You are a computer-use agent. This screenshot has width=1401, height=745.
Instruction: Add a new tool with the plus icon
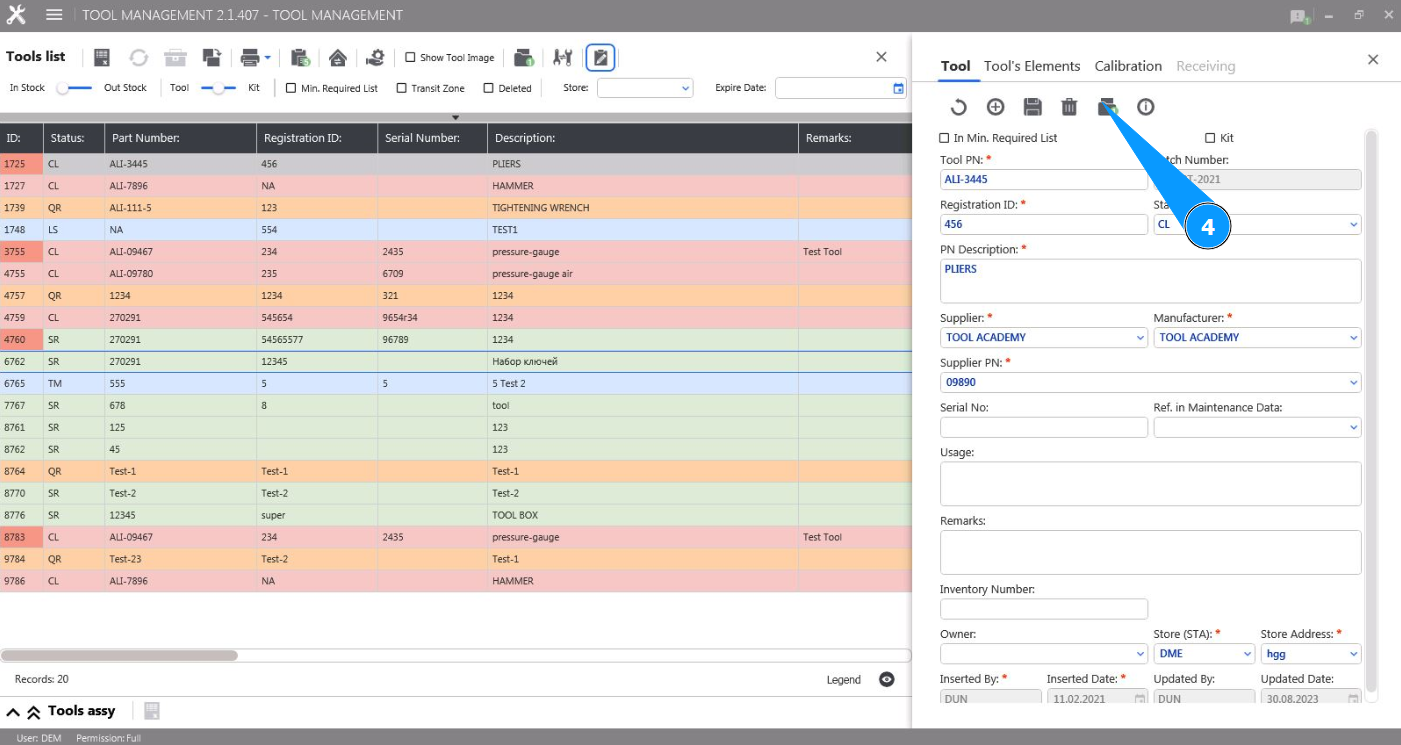[995, 107]
